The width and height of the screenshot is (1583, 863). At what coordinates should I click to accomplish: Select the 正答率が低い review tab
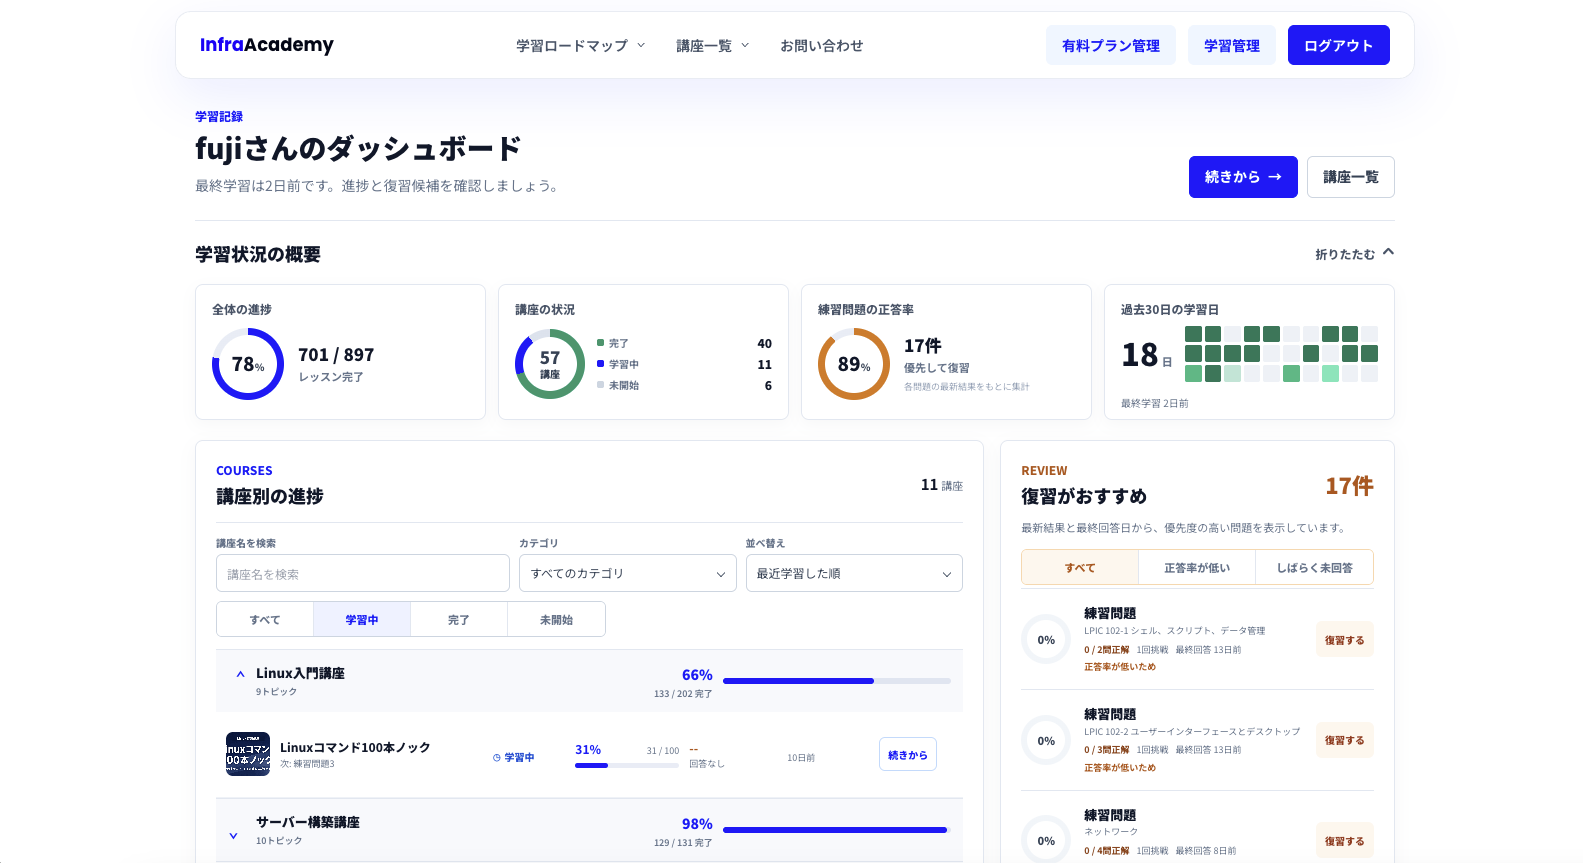tap(1197, 567)
